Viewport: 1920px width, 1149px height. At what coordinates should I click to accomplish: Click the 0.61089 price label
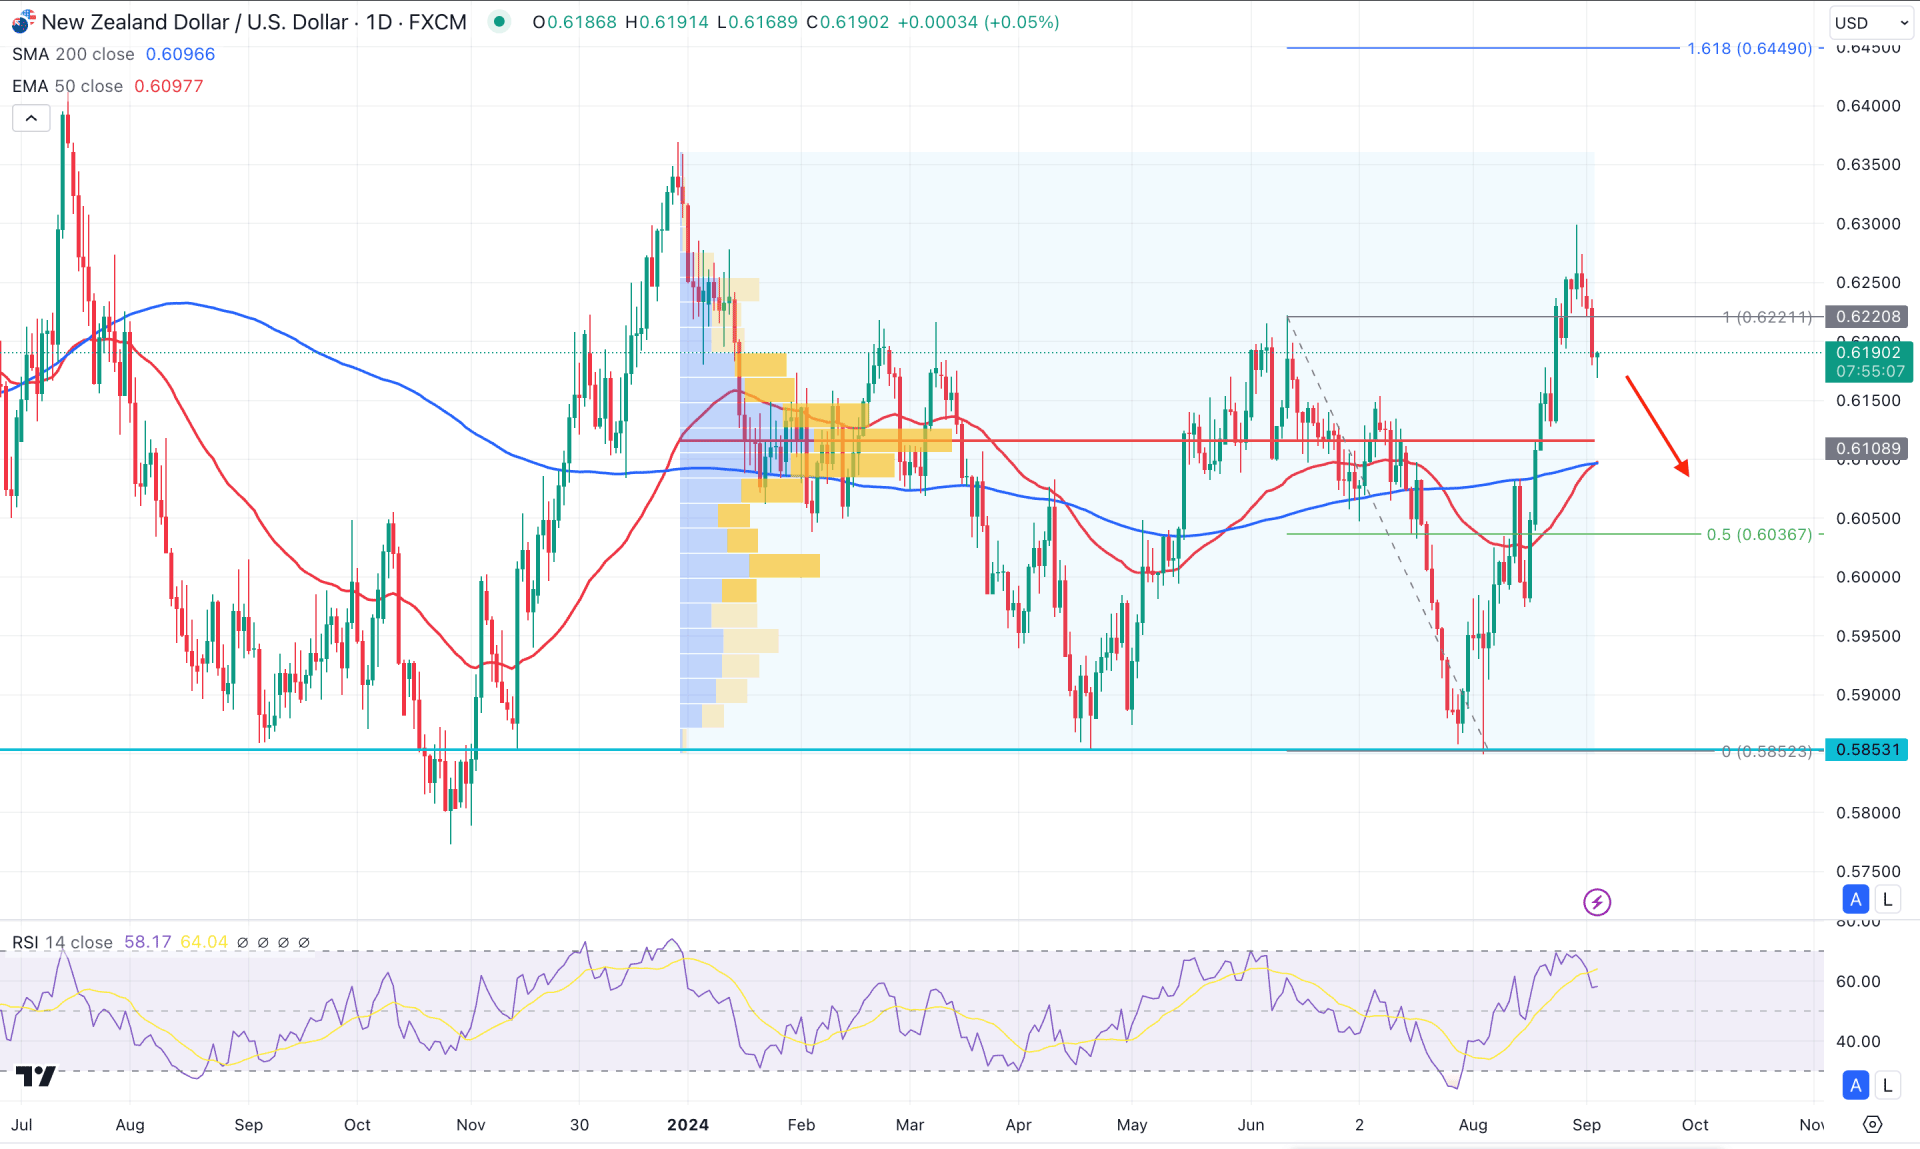point(1867,449)
